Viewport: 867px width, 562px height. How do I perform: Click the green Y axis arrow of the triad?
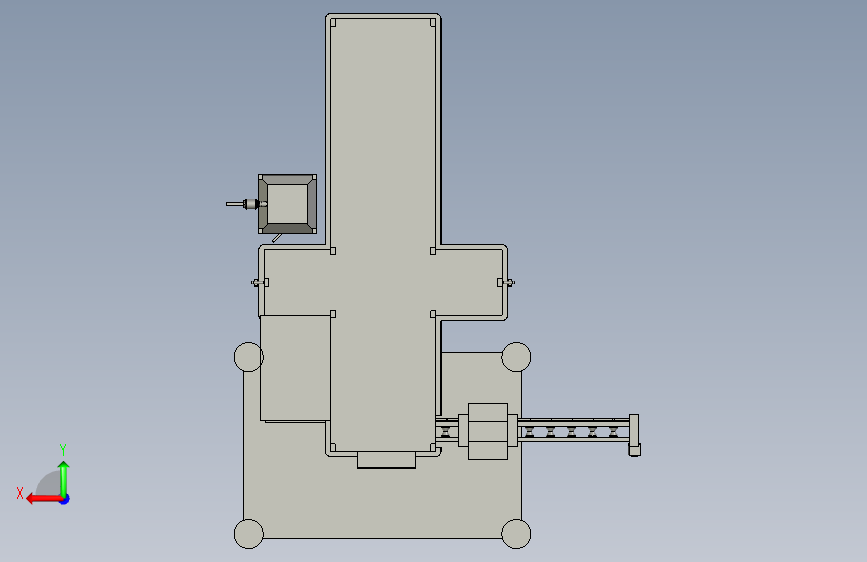point(64,478)
